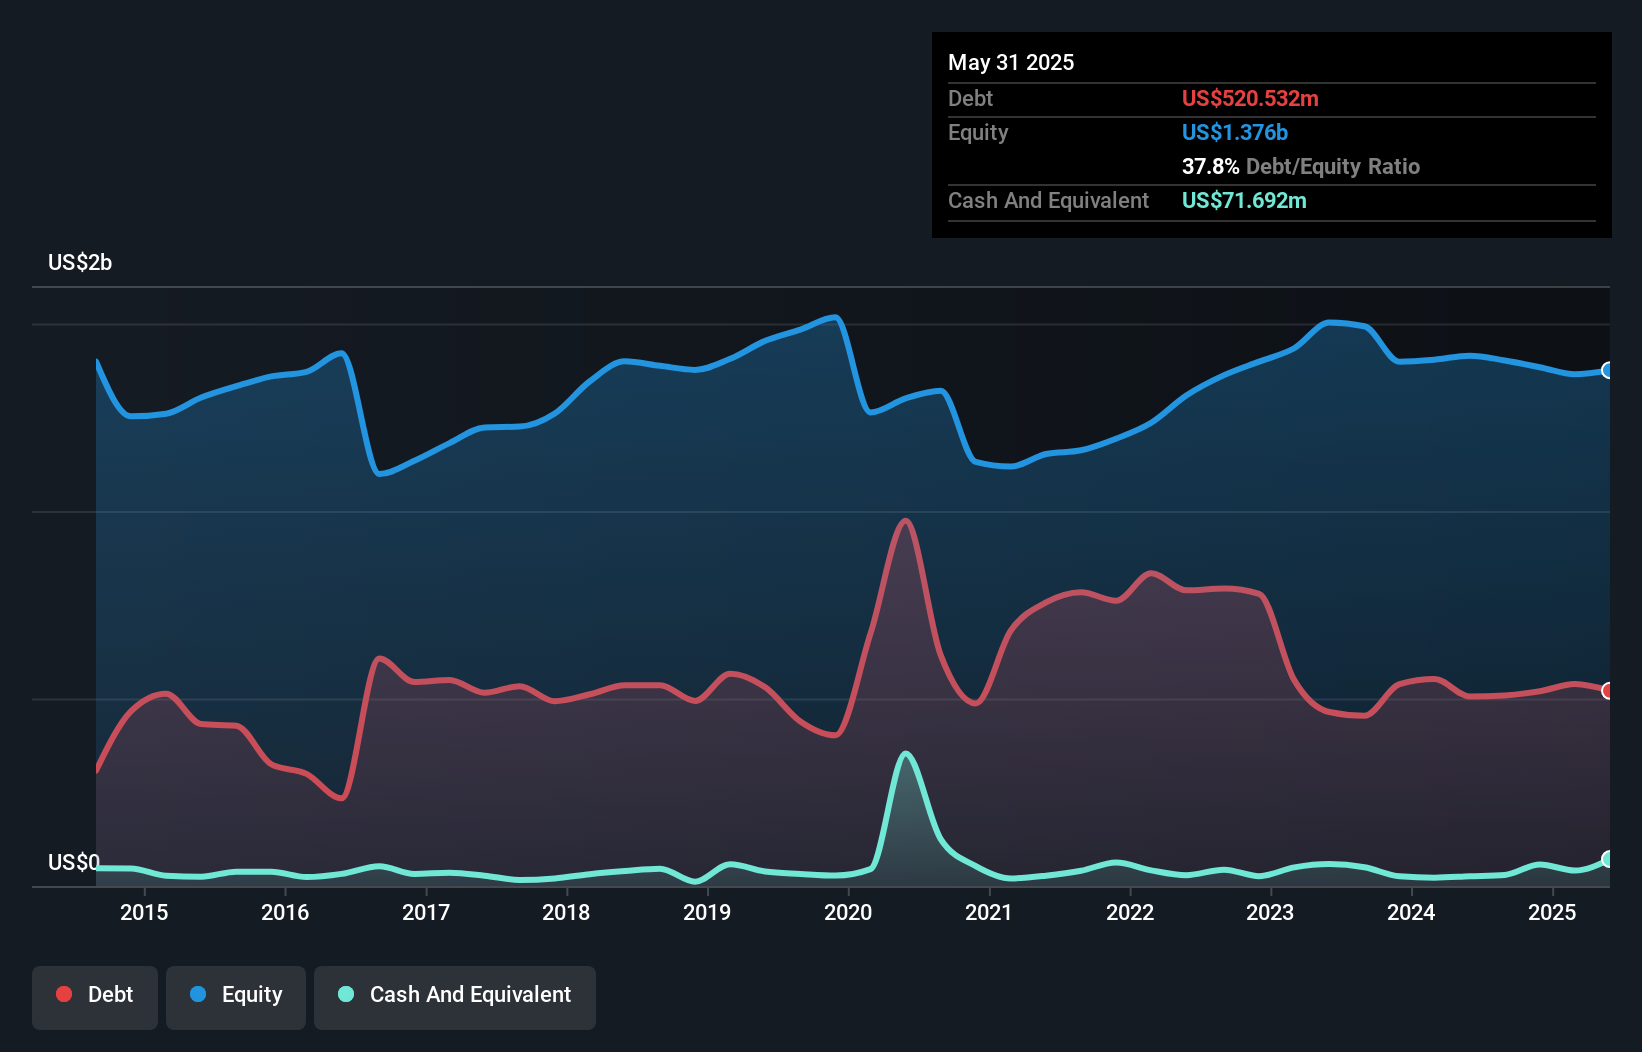Click the red Debt legend dot
Image resolution: width=1642 pixels, height=1052 pixels.
click(x=64, y=994)
